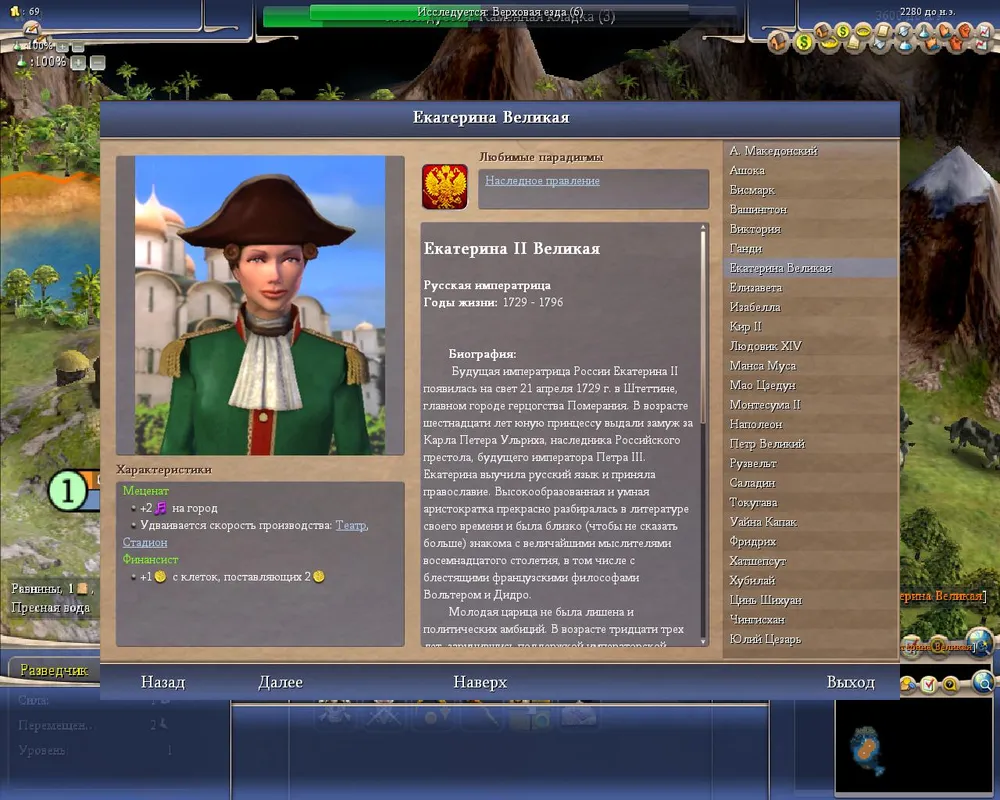The width and height of the screenshot is (1000, 800).
Task: Close the Civilopedia with Выход
Action: (851, 682)
